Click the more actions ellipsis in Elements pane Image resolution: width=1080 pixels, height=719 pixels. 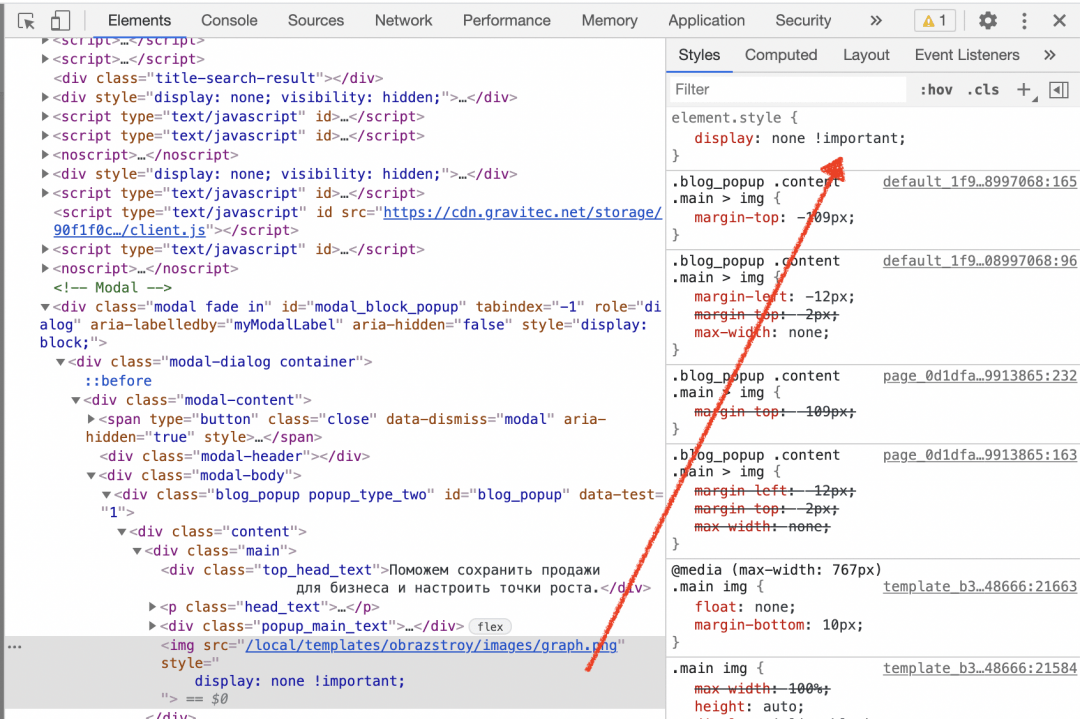click(14, 647)
